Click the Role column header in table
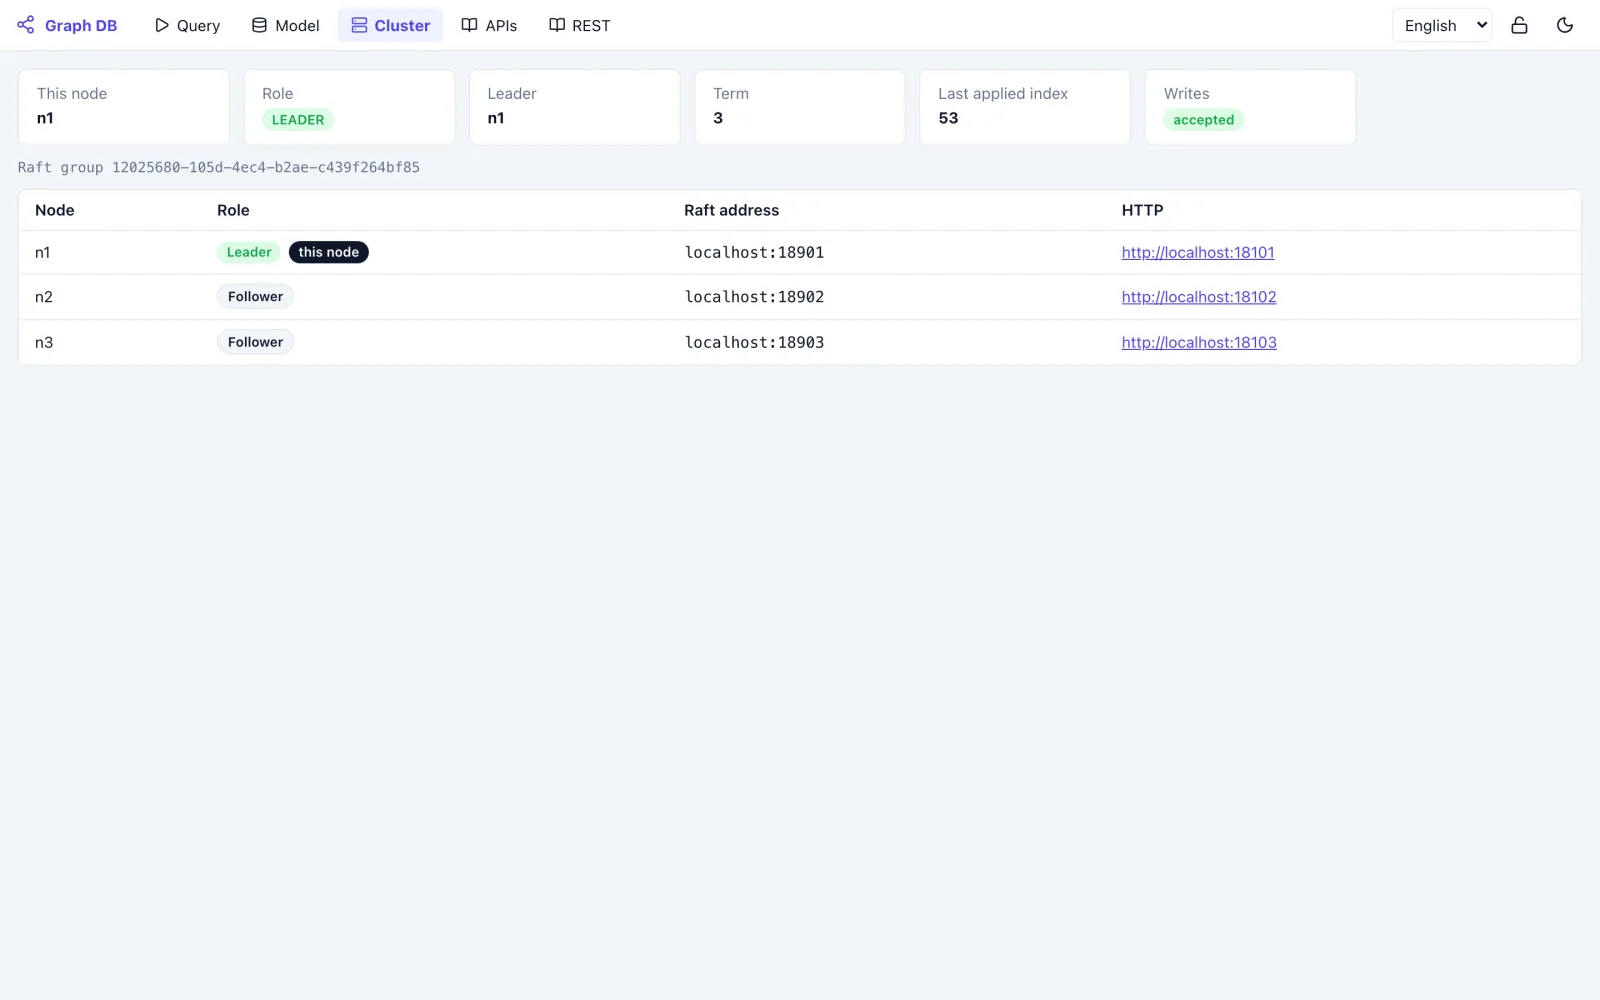Screen dimensions: 1600x1000 pyautogui.click(x=233, y=210)
